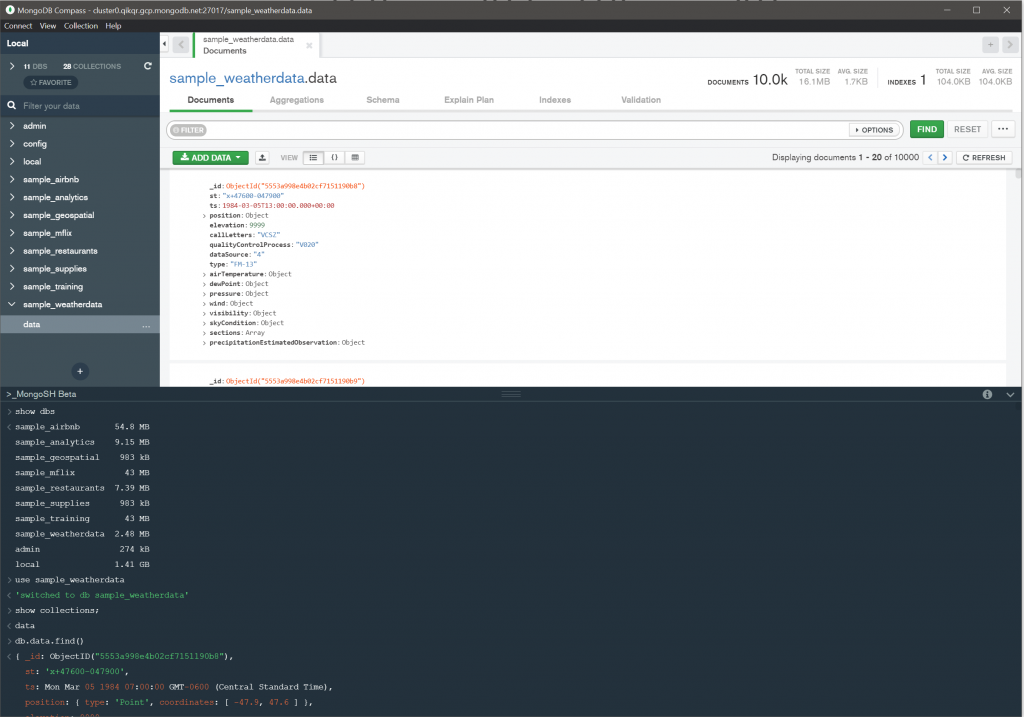Open the Collection menu
This screenshot has height=717, width=1024.
[81, 26]
